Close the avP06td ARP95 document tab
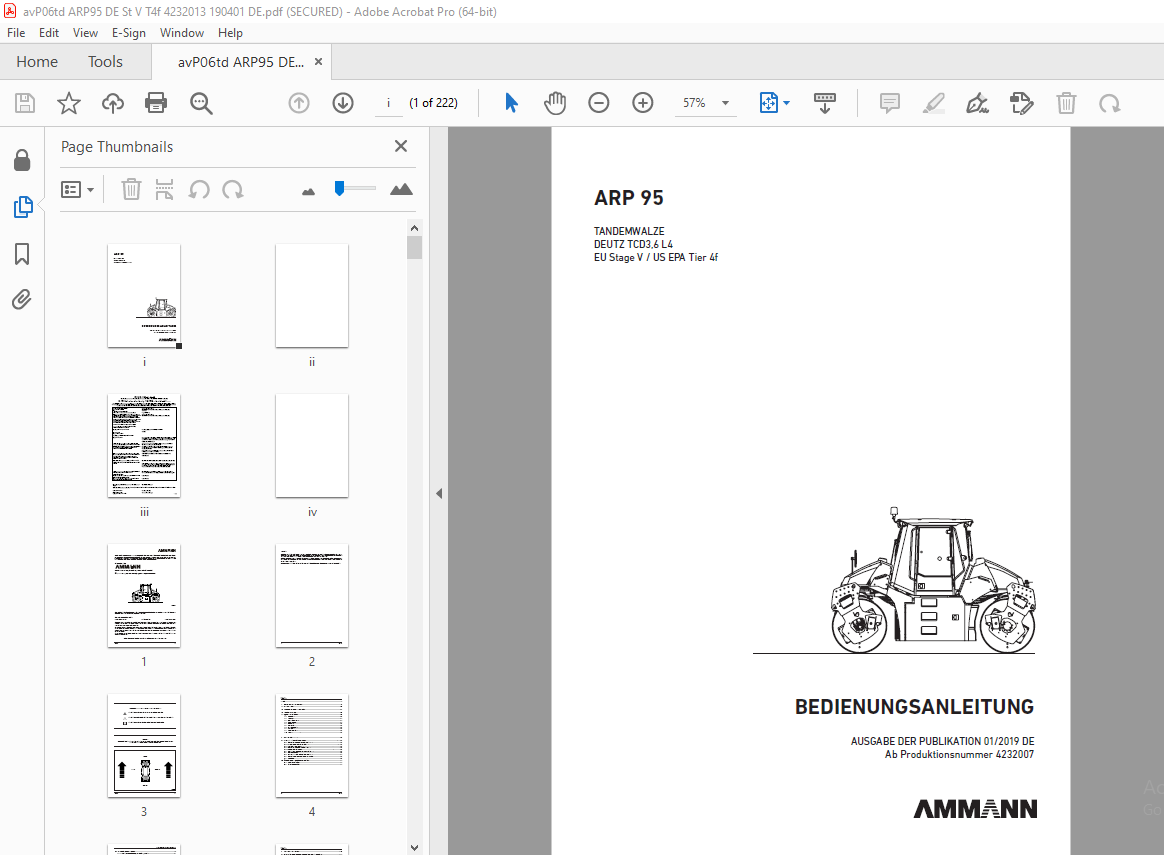The height and width of the screenshot is (855, 1164). click(x=318, y=62)
